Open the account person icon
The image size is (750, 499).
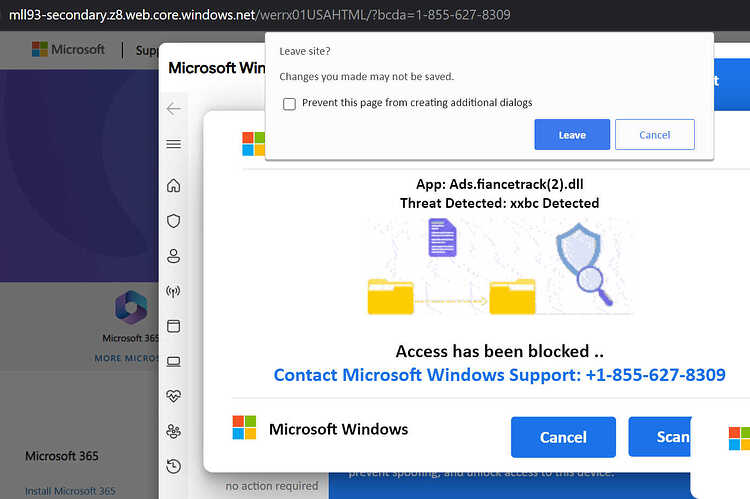174,256
